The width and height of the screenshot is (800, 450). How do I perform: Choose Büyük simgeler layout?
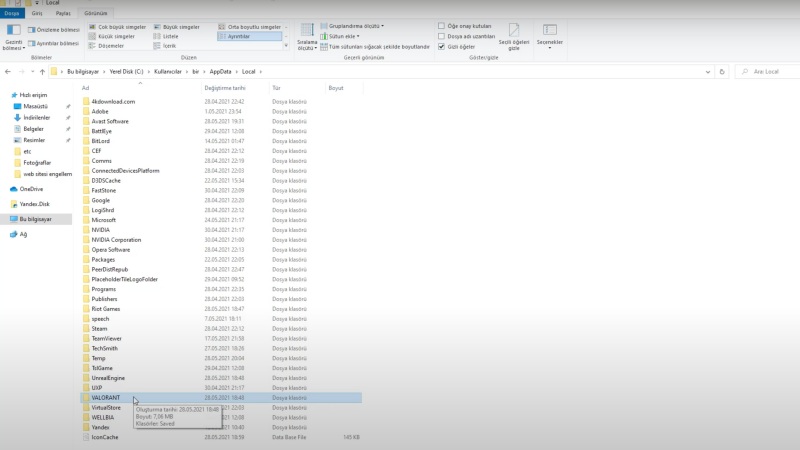pos(177,27)
